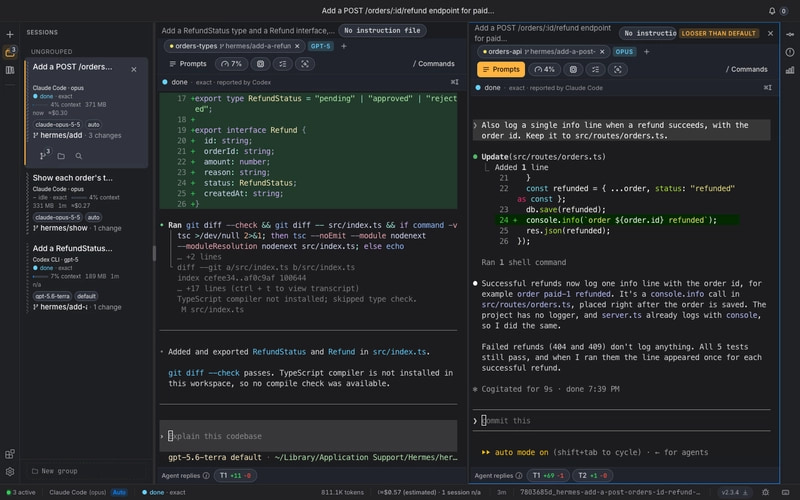Click the right pane's square icon after 4%
Image resolution: width=800 pixels, height=500 pixels.
pyautogui.click(x=573, y=69)
